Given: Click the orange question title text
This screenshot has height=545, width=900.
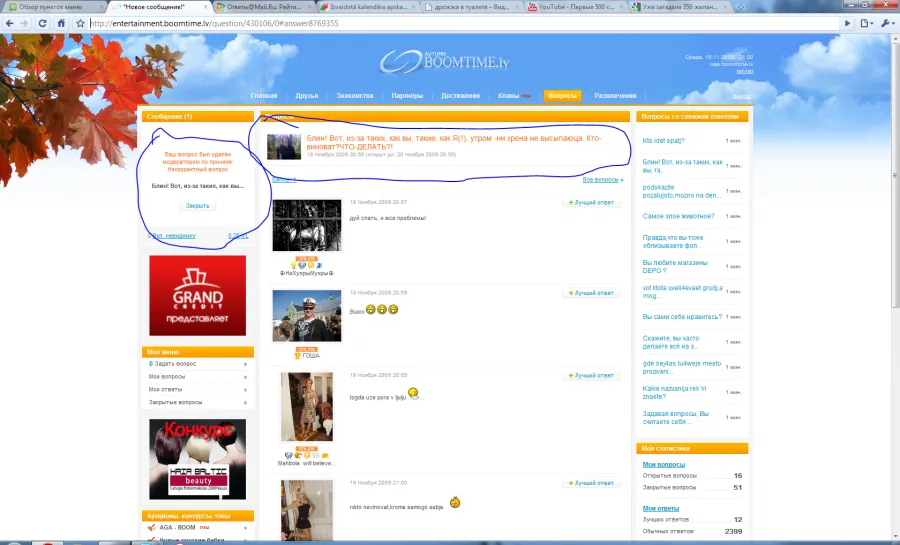Looking at the screenshot, I should 453,142.
